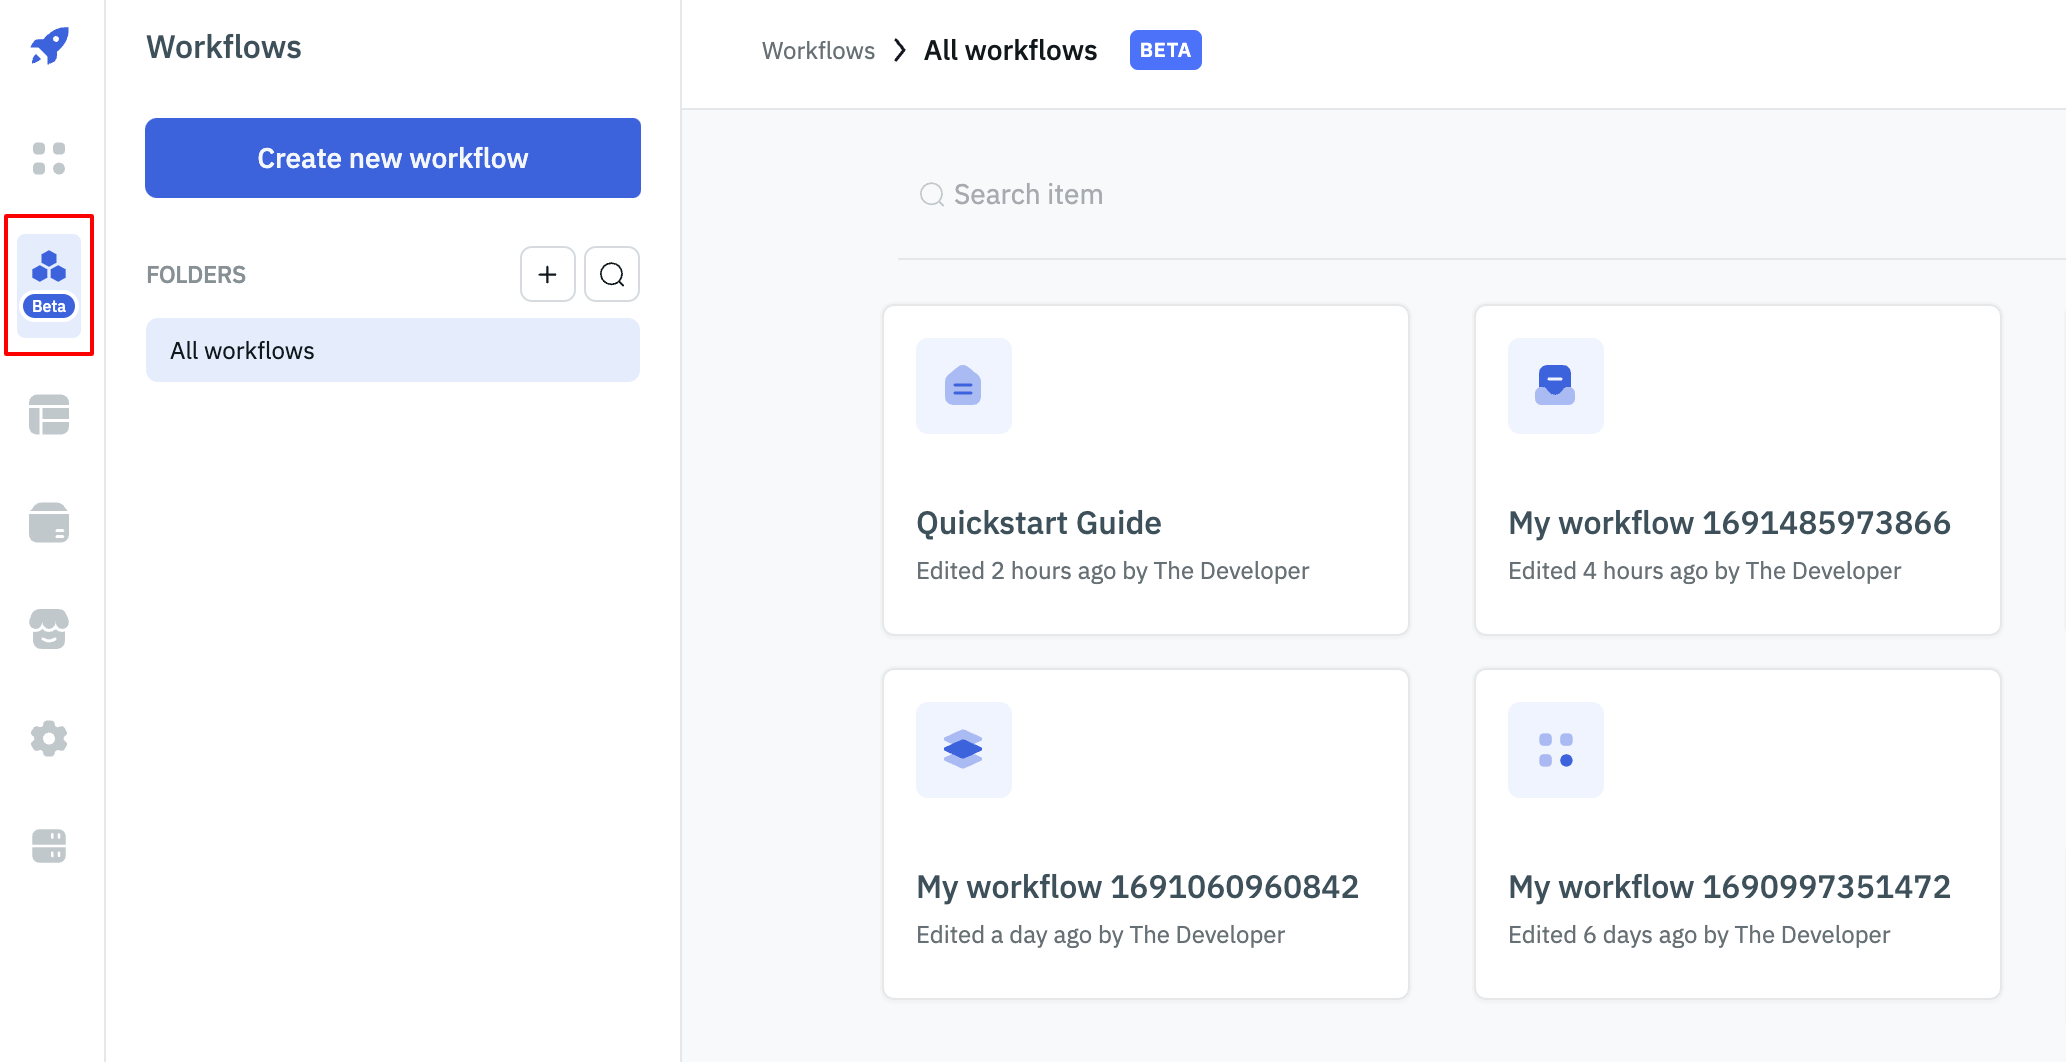Click the folder search magnifier button
Image resolution: width=2066 pixels, height=1062 pixels.
coord(612,274)
